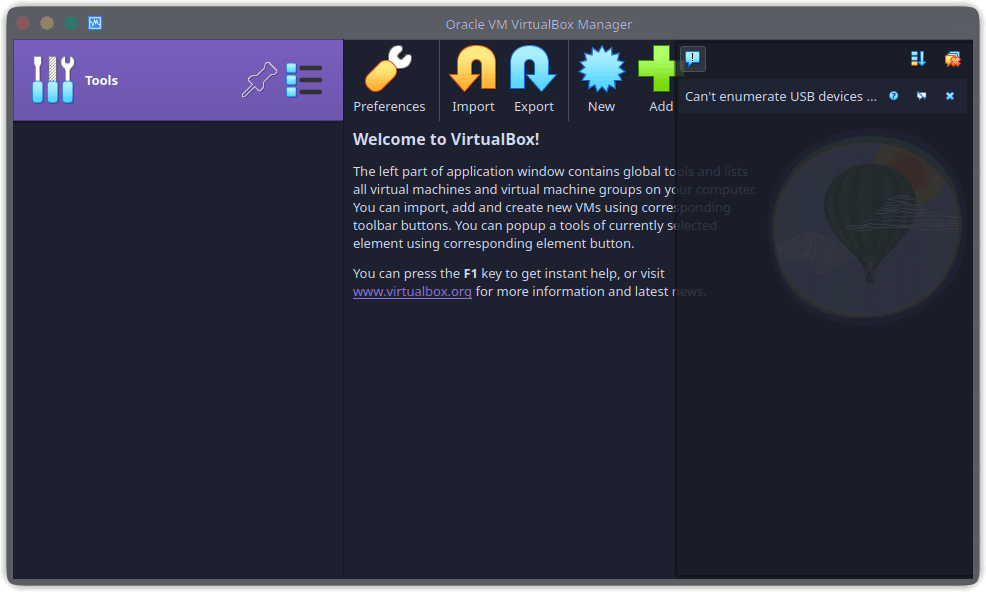Create a New virtual machine
The image size is (986, 592).
tap(601, 79)
